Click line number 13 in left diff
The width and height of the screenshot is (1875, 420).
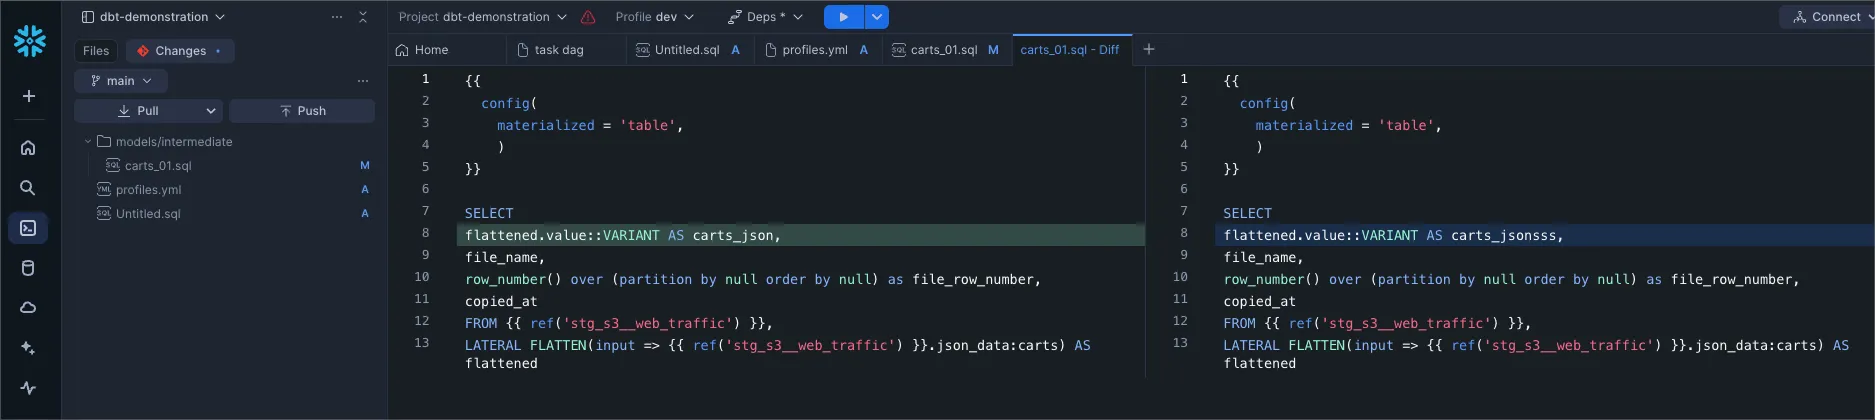point(422,342)
